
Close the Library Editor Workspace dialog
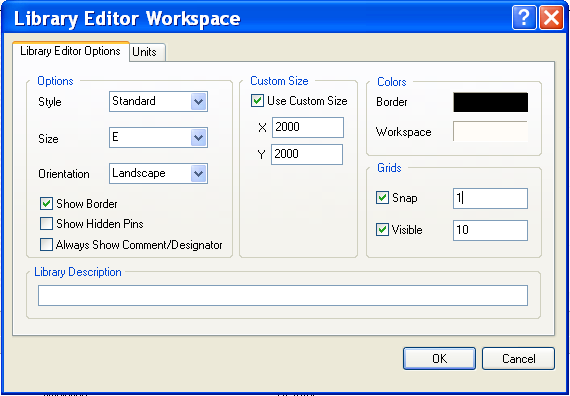[x=551, y=18]
